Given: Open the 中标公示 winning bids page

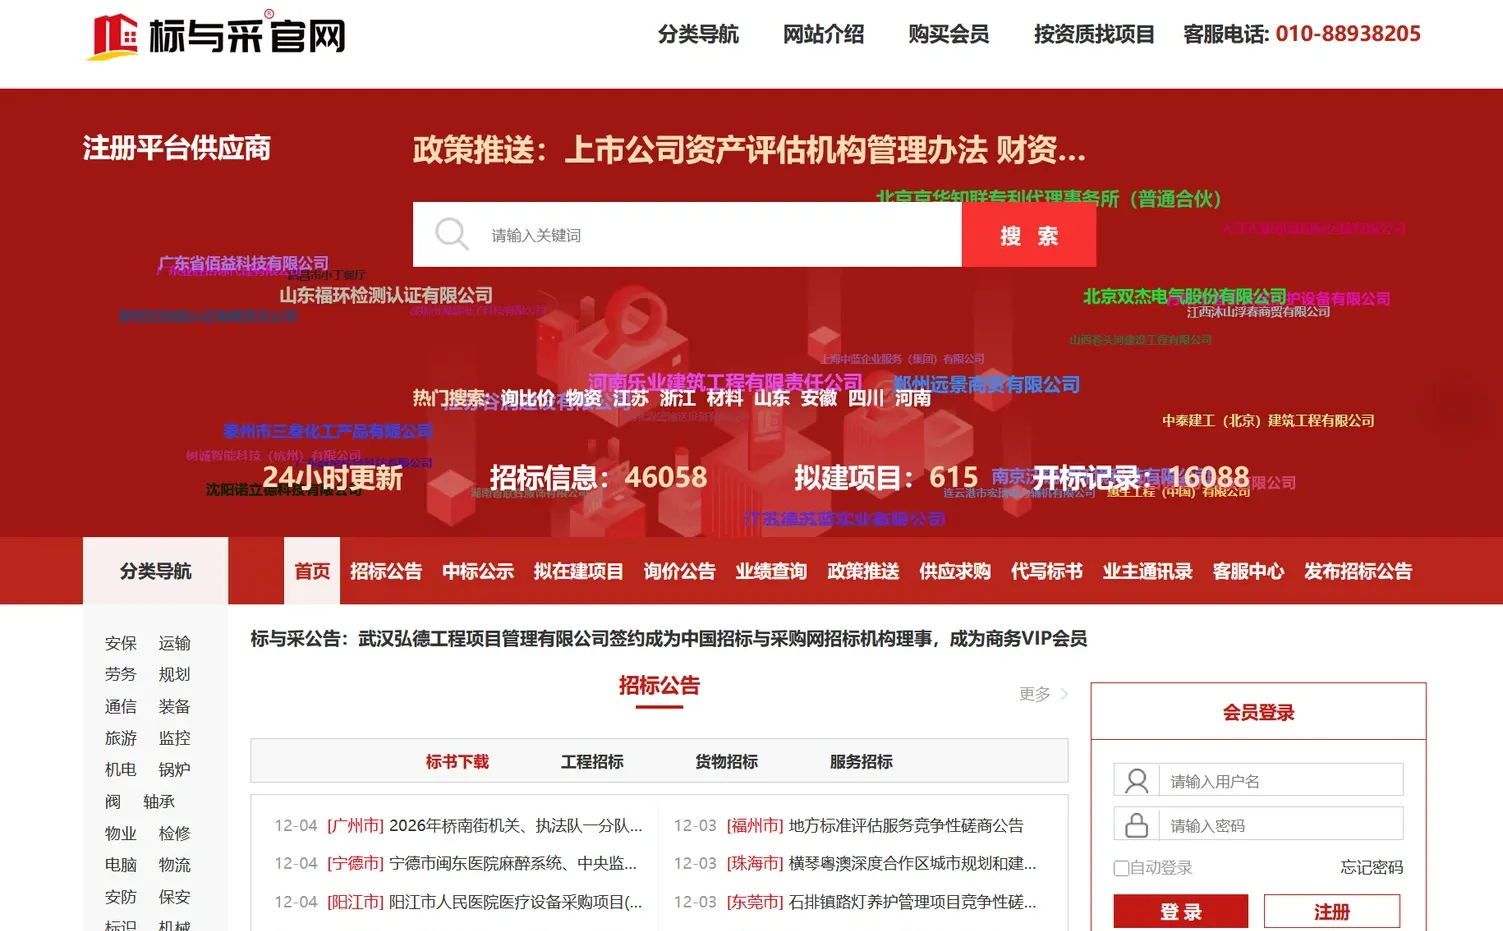Looking at the screenshot, I should pos(477,571).
